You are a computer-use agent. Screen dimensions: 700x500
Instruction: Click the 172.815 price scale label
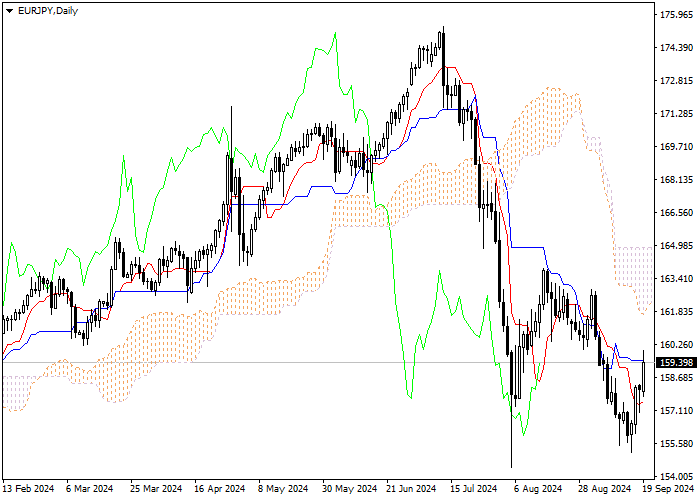click(x=676, y=81)
